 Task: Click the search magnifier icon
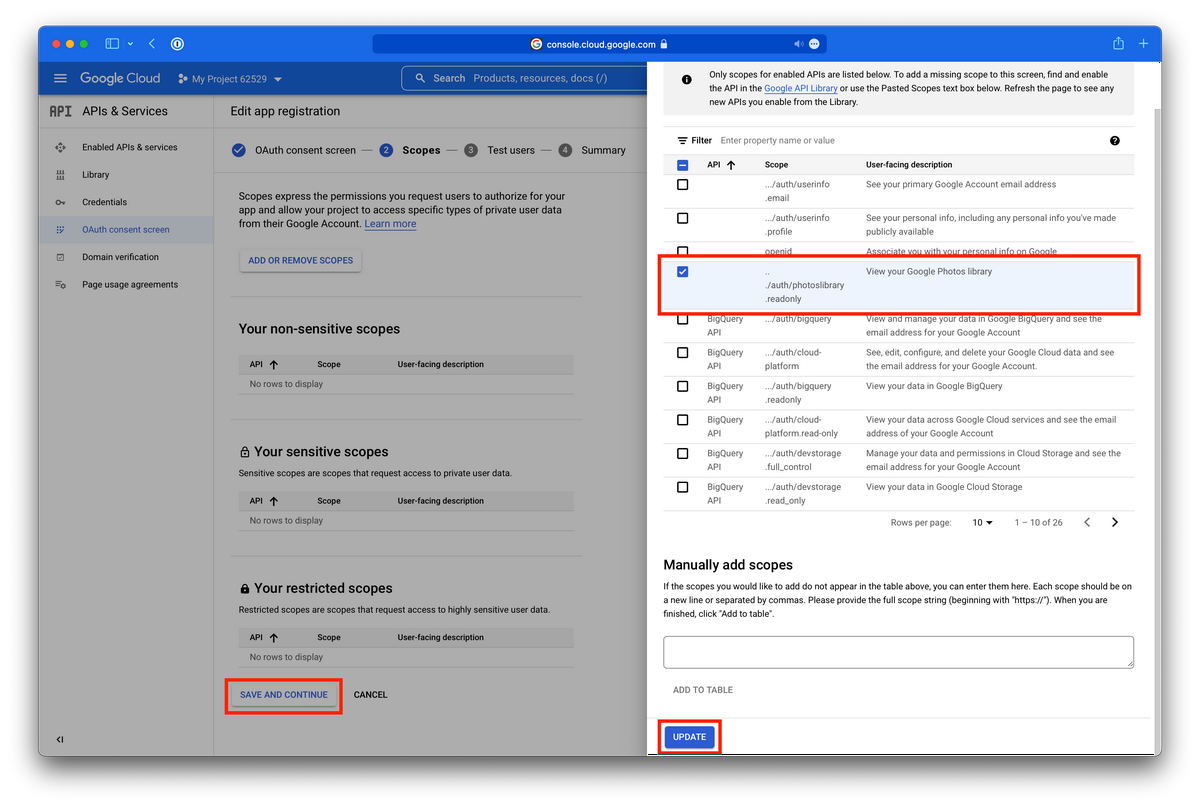pos(421,78)
